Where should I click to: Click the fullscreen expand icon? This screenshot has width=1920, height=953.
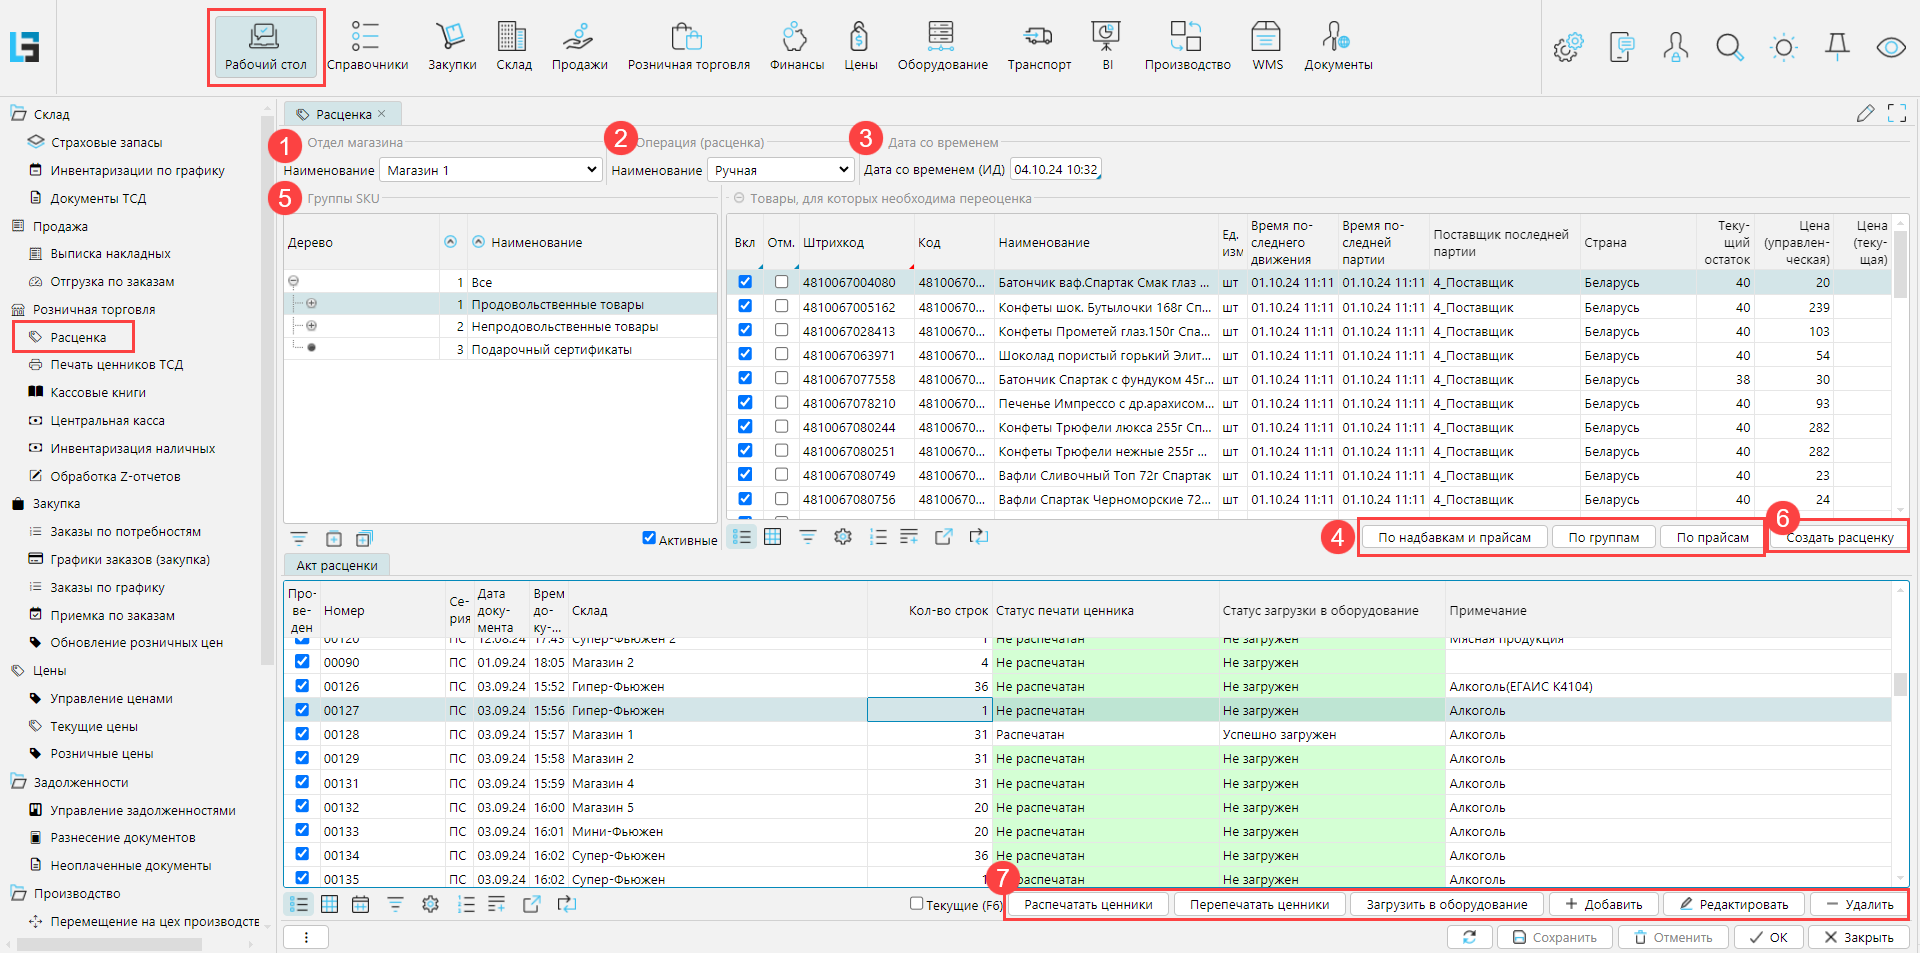click(1896, 113)
